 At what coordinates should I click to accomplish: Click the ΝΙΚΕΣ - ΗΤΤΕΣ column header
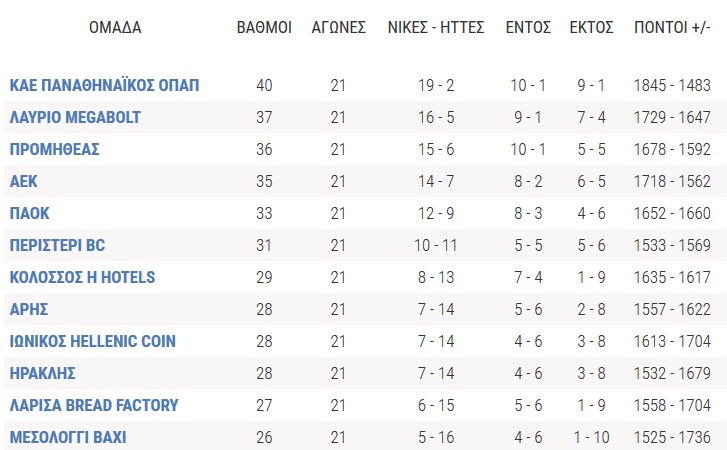(436, 27)
